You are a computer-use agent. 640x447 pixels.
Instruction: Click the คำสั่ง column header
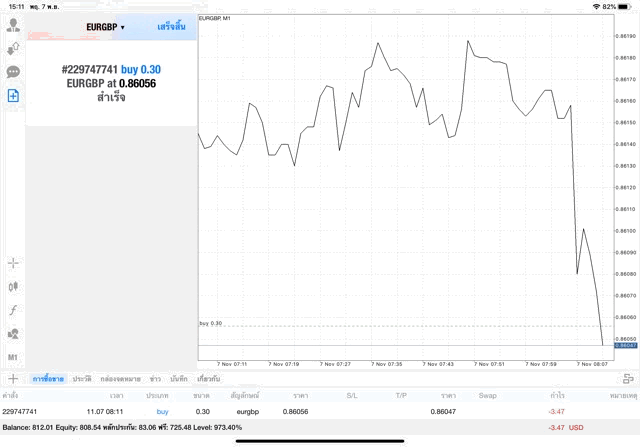10,396
